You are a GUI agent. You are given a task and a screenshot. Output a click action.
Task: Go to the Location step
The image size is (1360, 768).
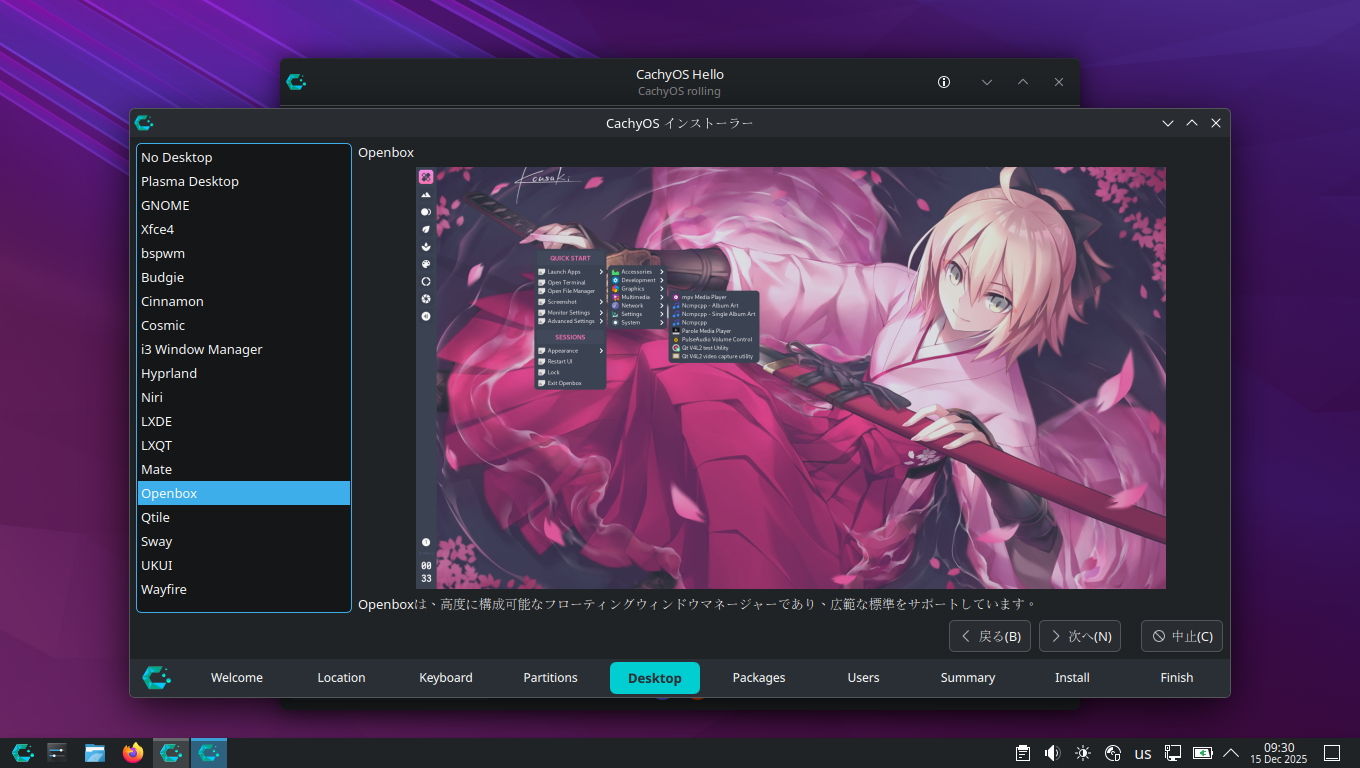pyautogui.click(x=342, y=678)
